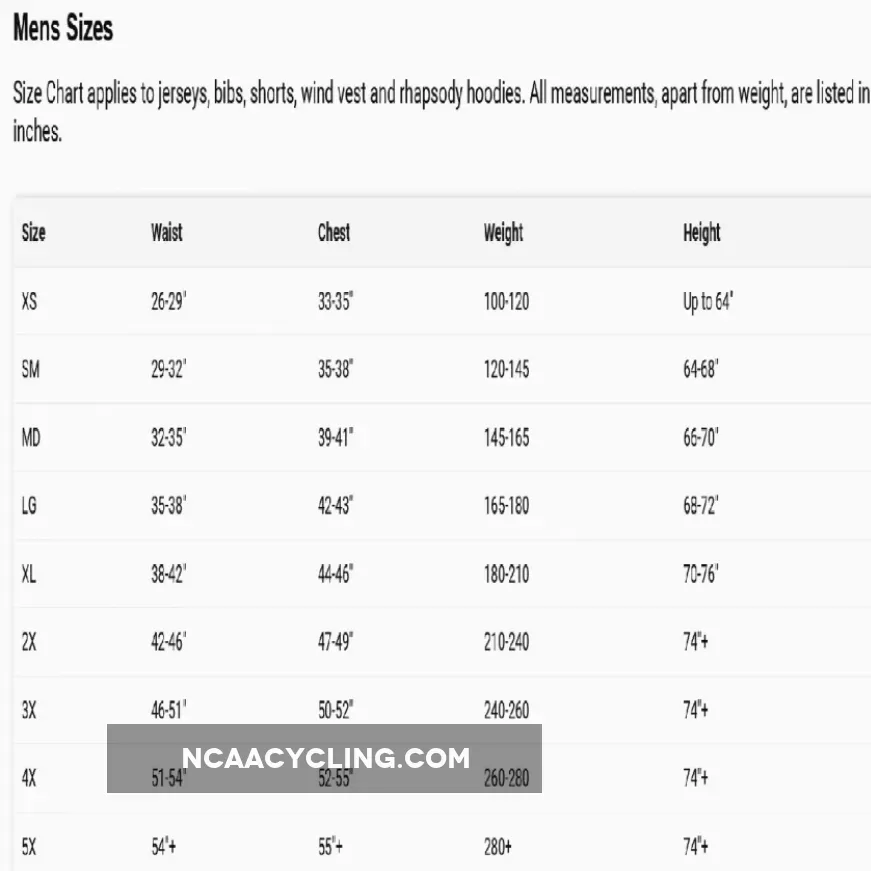The image size is (871, 871).
Task: Click the XS waist value 26-29"
Action: pyautogui.click(x=168, y=301)
